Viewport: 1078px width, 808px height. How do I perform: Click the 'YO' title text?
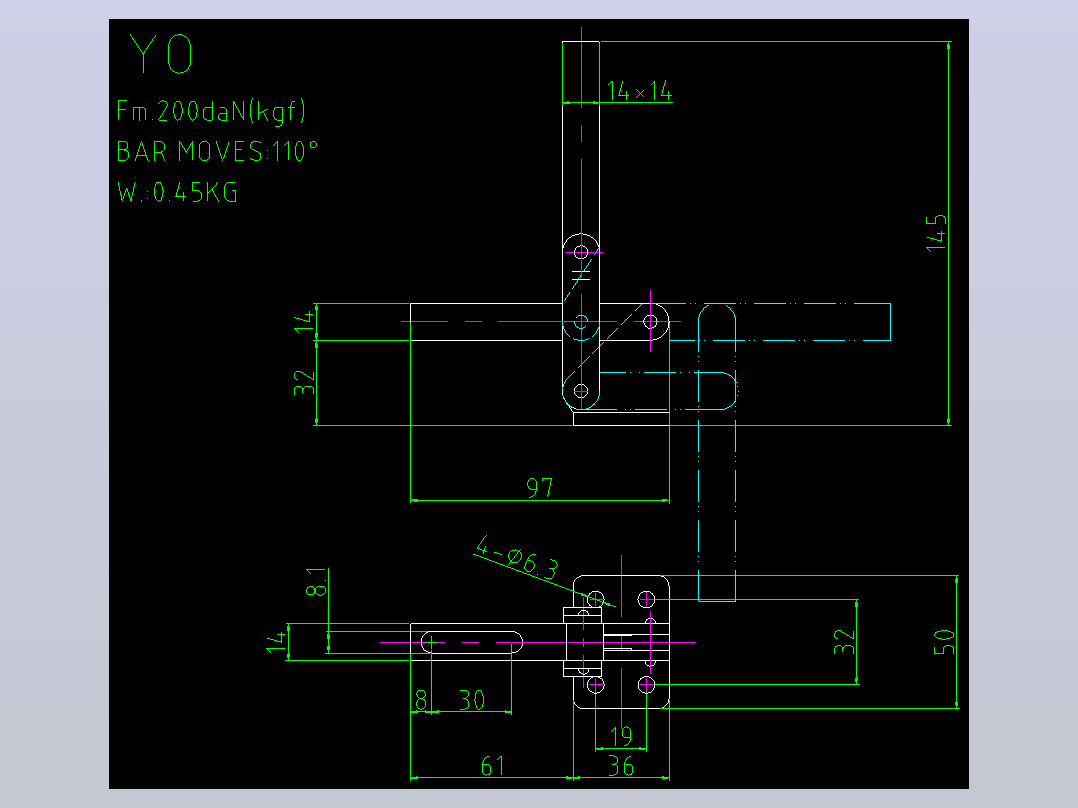pyautogui.click(x=162, y=54)
